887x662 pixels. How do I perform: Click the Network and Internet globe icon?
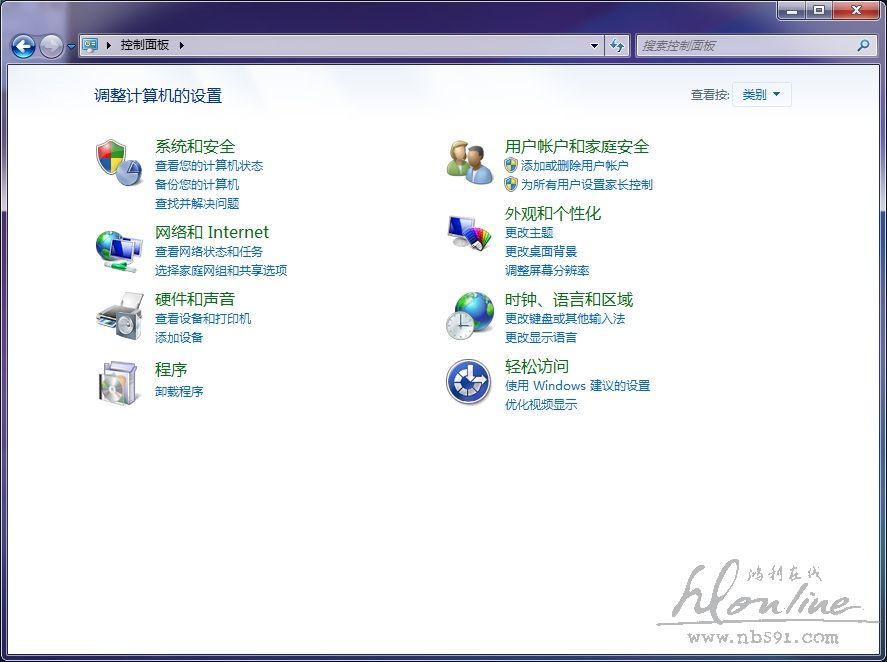coord(119,249)
